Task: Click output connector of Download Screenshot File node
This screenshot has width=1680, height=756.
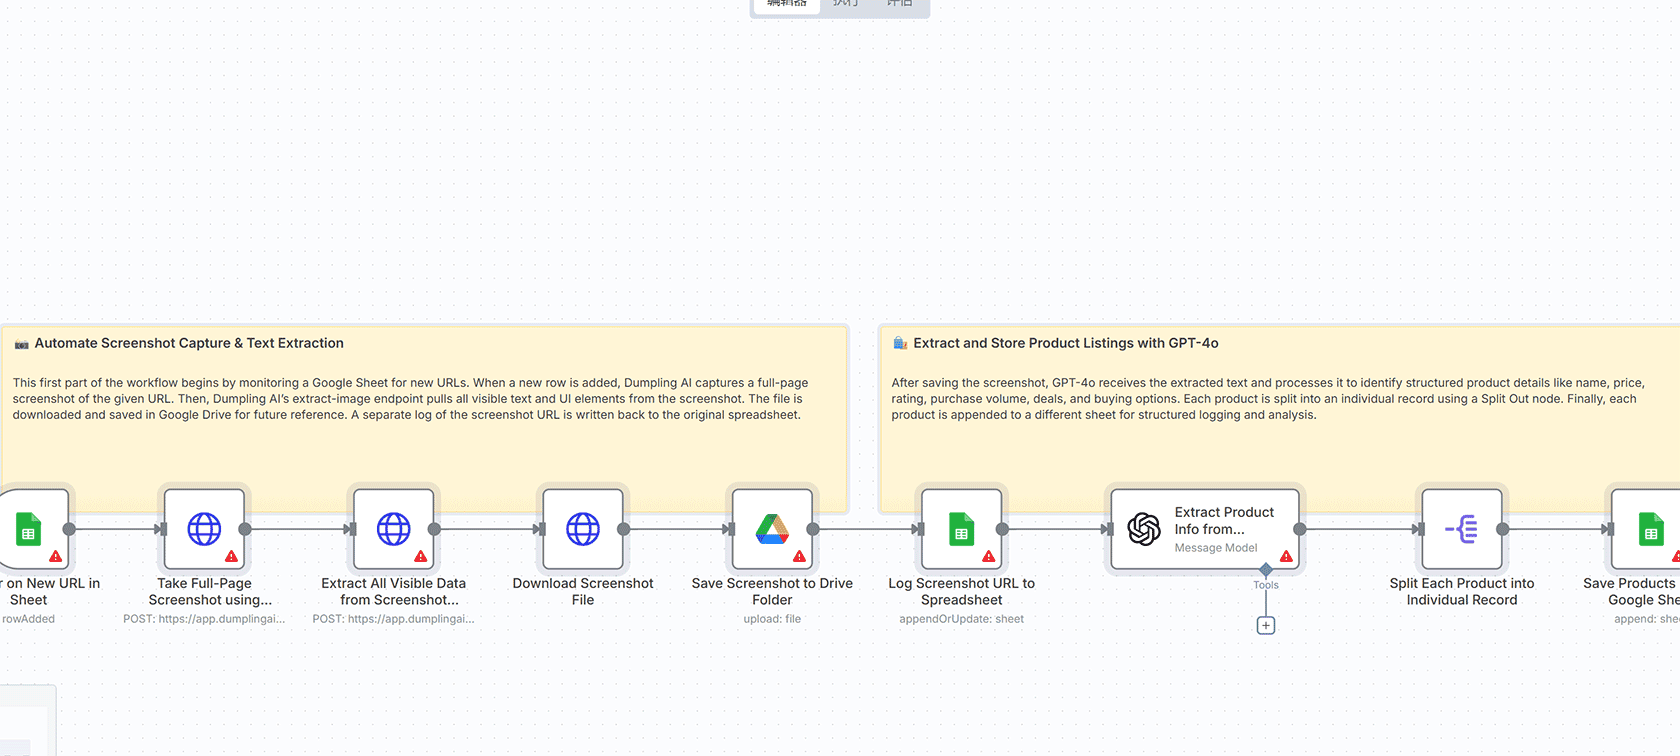Action: [x=624, y=529]
